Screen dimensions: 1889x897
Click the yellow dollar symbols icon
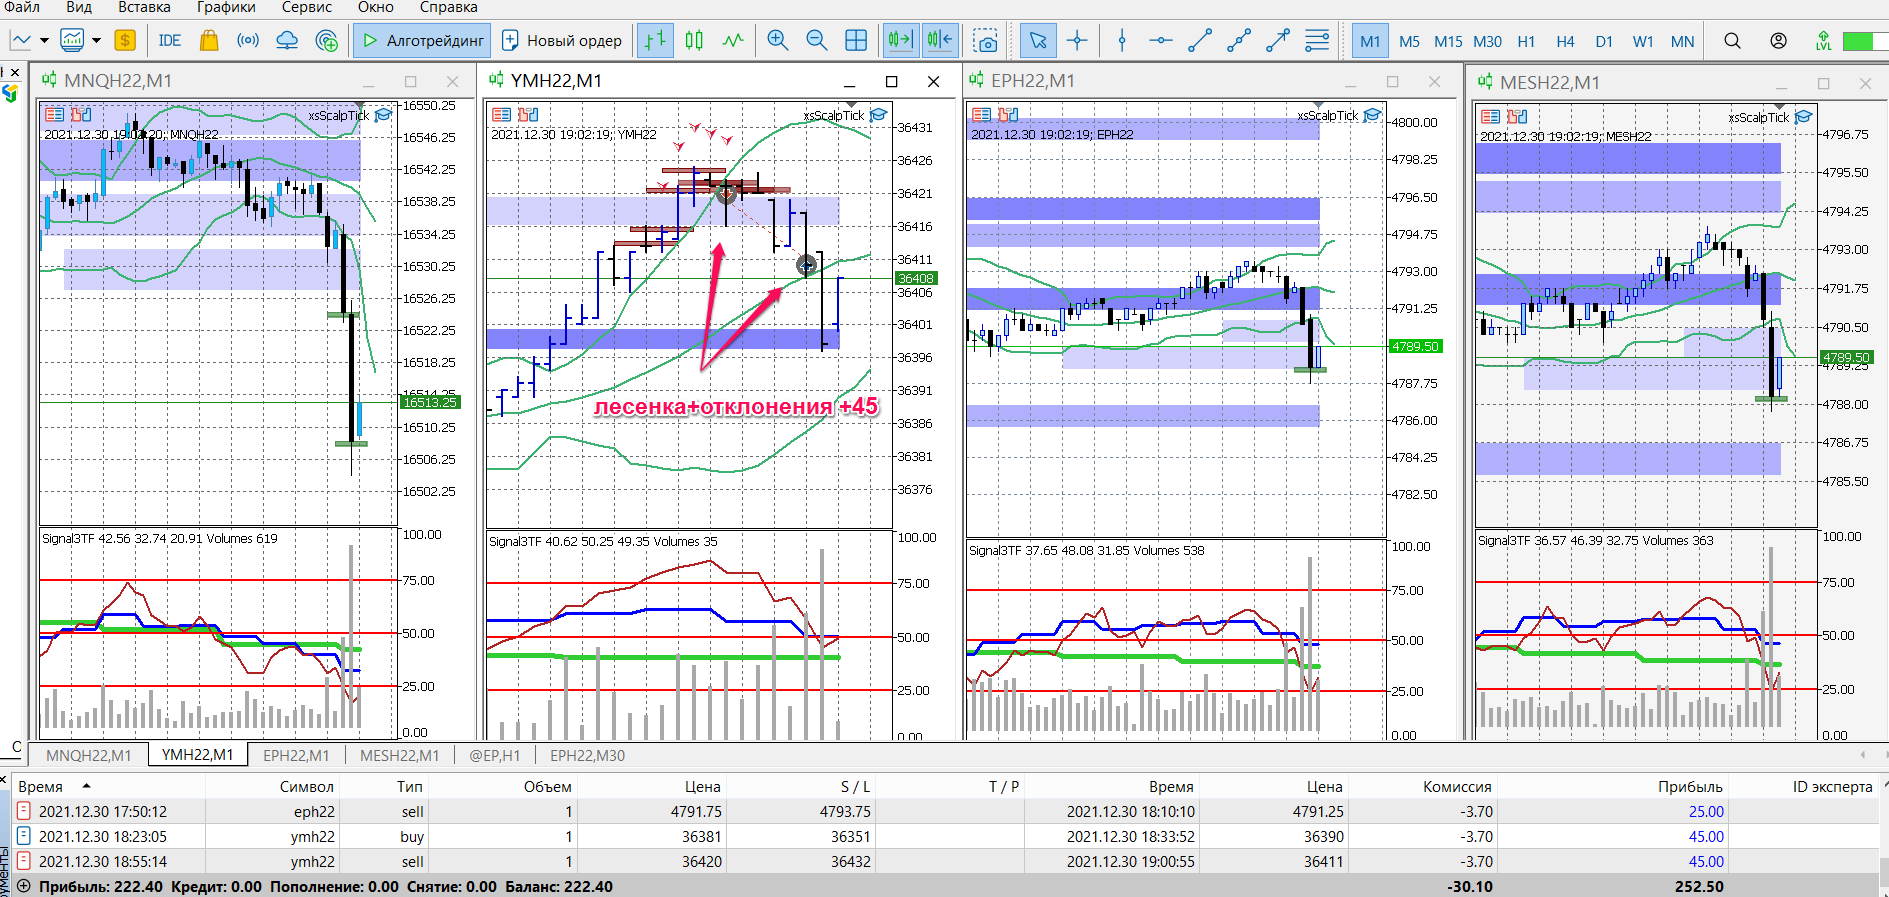click(125, 41)
